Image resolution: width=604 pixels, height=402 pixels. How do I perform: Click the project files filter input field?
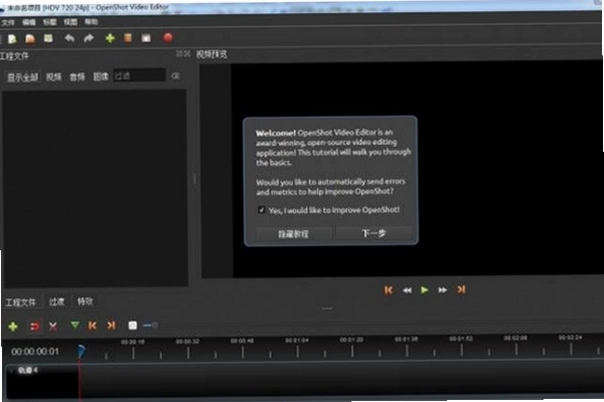coord(139,76)
